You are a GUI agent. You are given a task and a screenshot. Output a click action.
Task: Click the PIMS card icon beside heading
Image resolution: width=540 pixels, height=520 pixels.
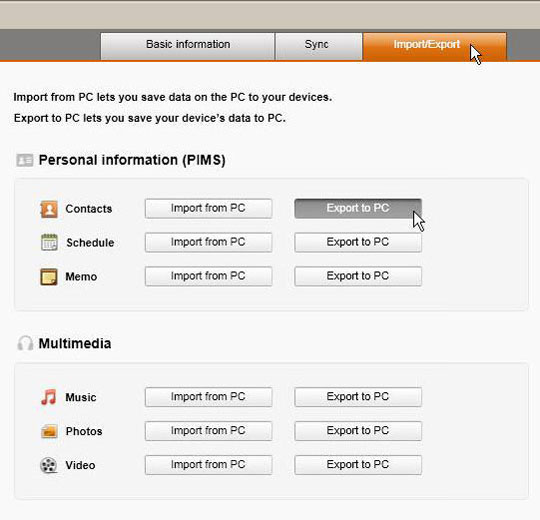pyautogui.click(x=25, y=160)
